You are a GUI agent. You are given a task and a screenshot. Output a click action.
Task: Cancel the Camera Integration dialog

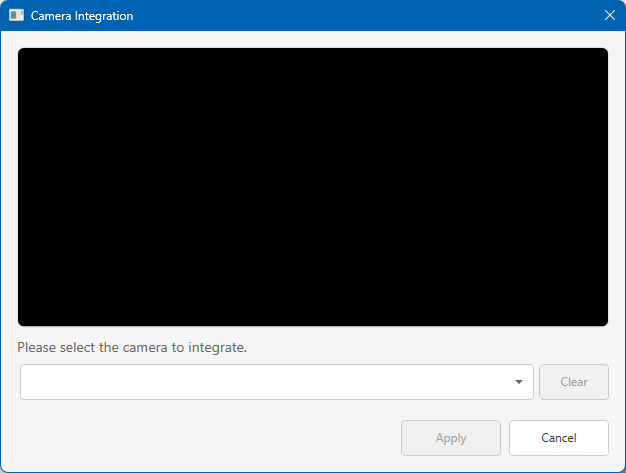(x=559, y=438)
